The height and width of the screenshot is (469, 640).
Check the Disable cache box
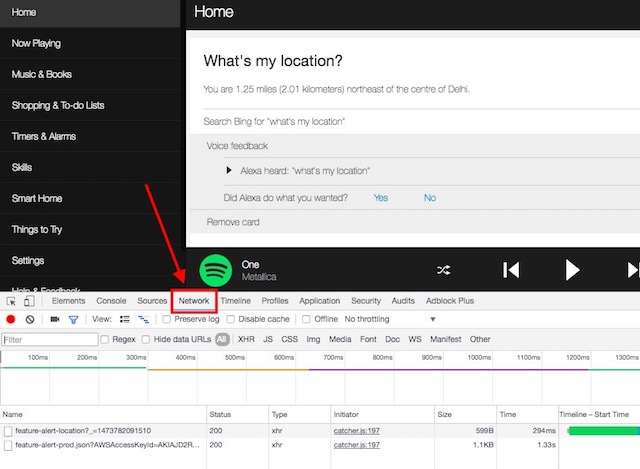click(x=231, y=319)
